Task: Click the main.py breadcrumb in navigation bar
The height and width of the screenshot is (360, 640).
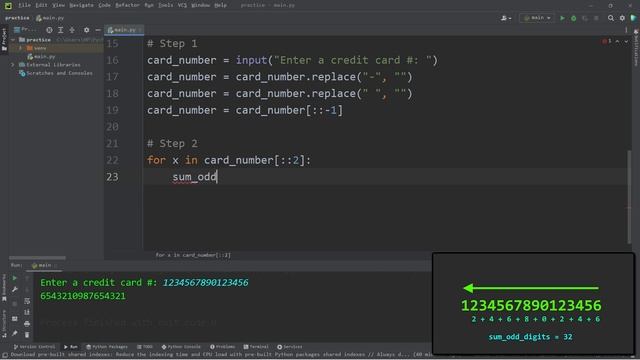Action: 50,18
